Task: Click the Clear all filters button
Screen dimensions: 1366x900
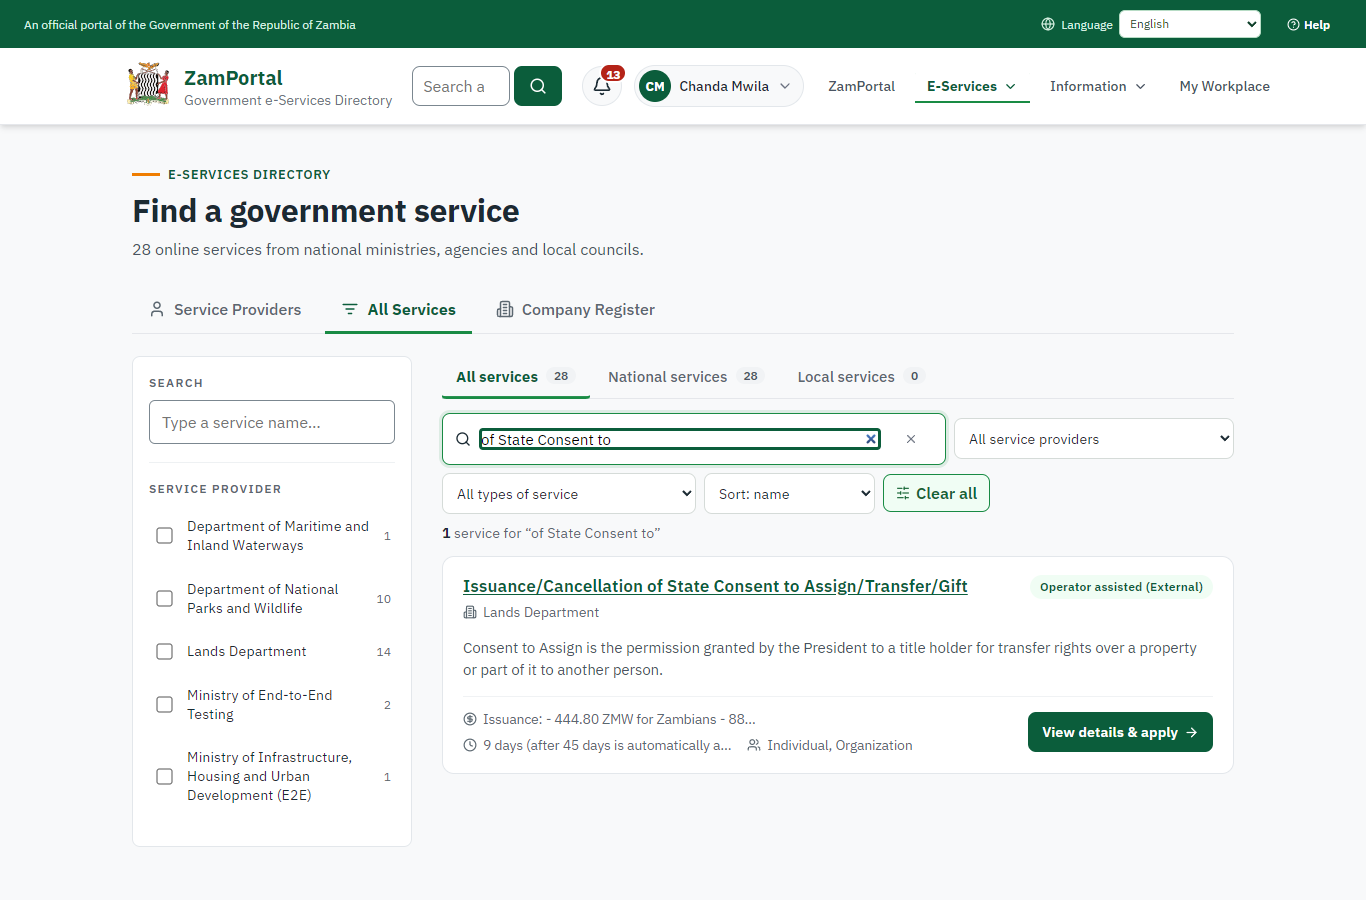Action: click(936, 493)
